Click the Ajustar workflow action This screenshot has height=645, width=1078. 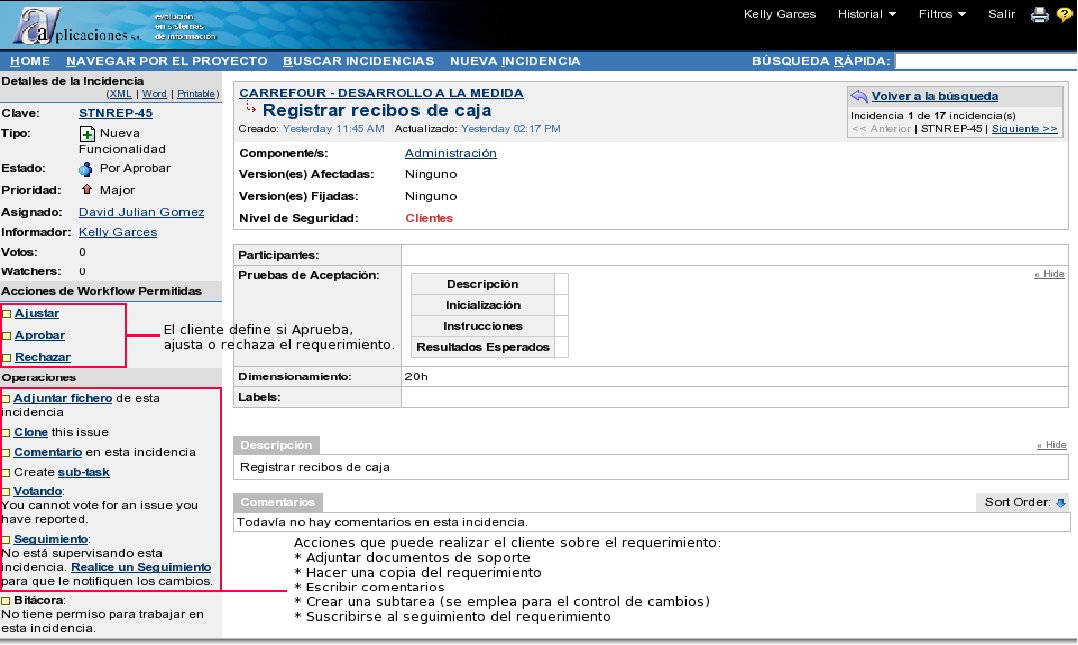(36, 313)
